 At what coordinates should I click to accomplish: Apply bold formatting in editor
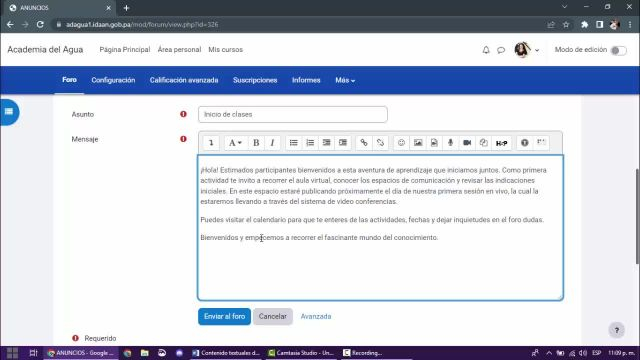(256, 143)
